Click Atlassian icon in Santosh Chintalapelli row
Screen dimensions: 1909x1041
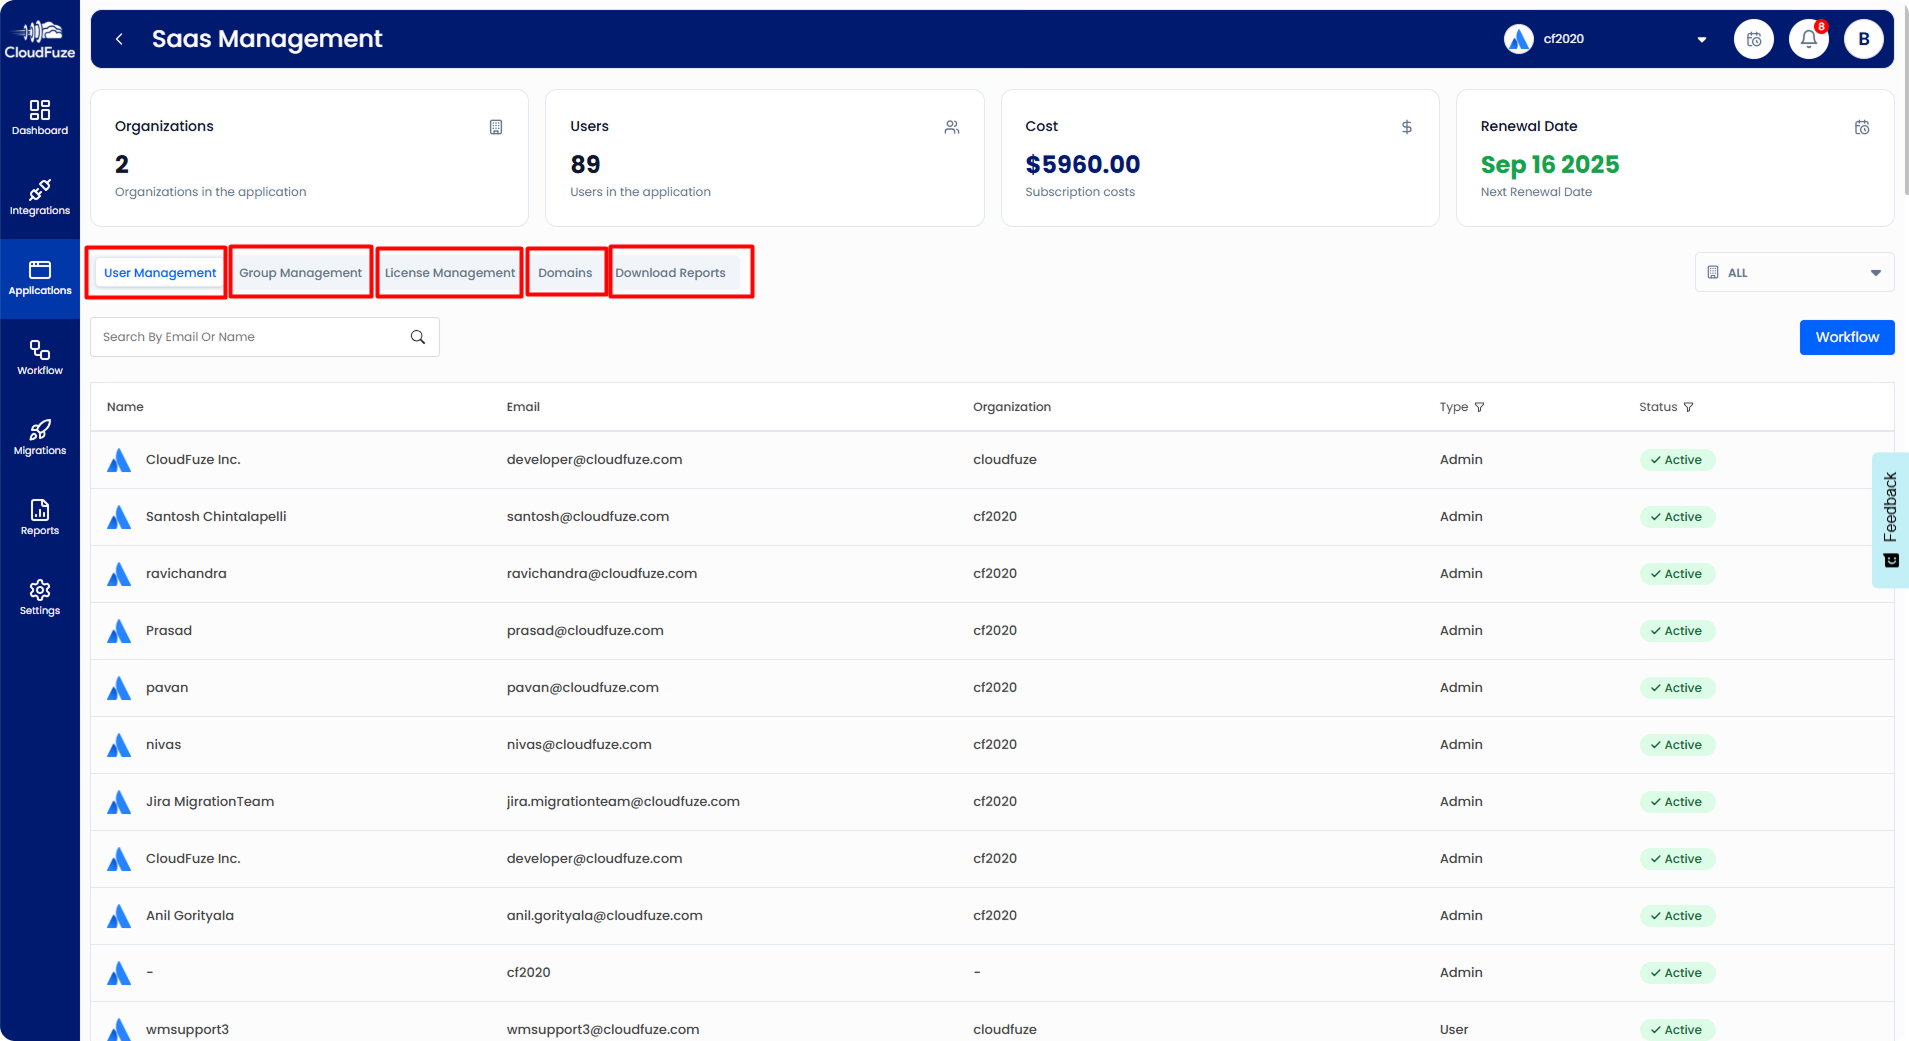click(119, 517)
